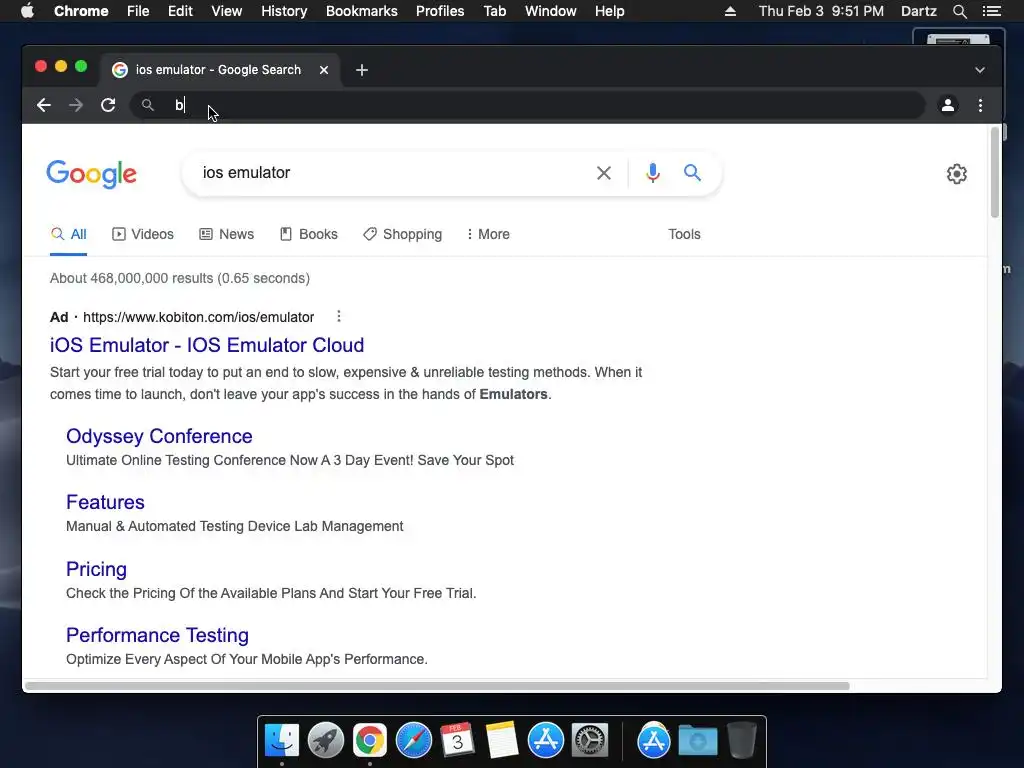
Task: Click the date and time in menu bar
Action: [x=821, y=11]
